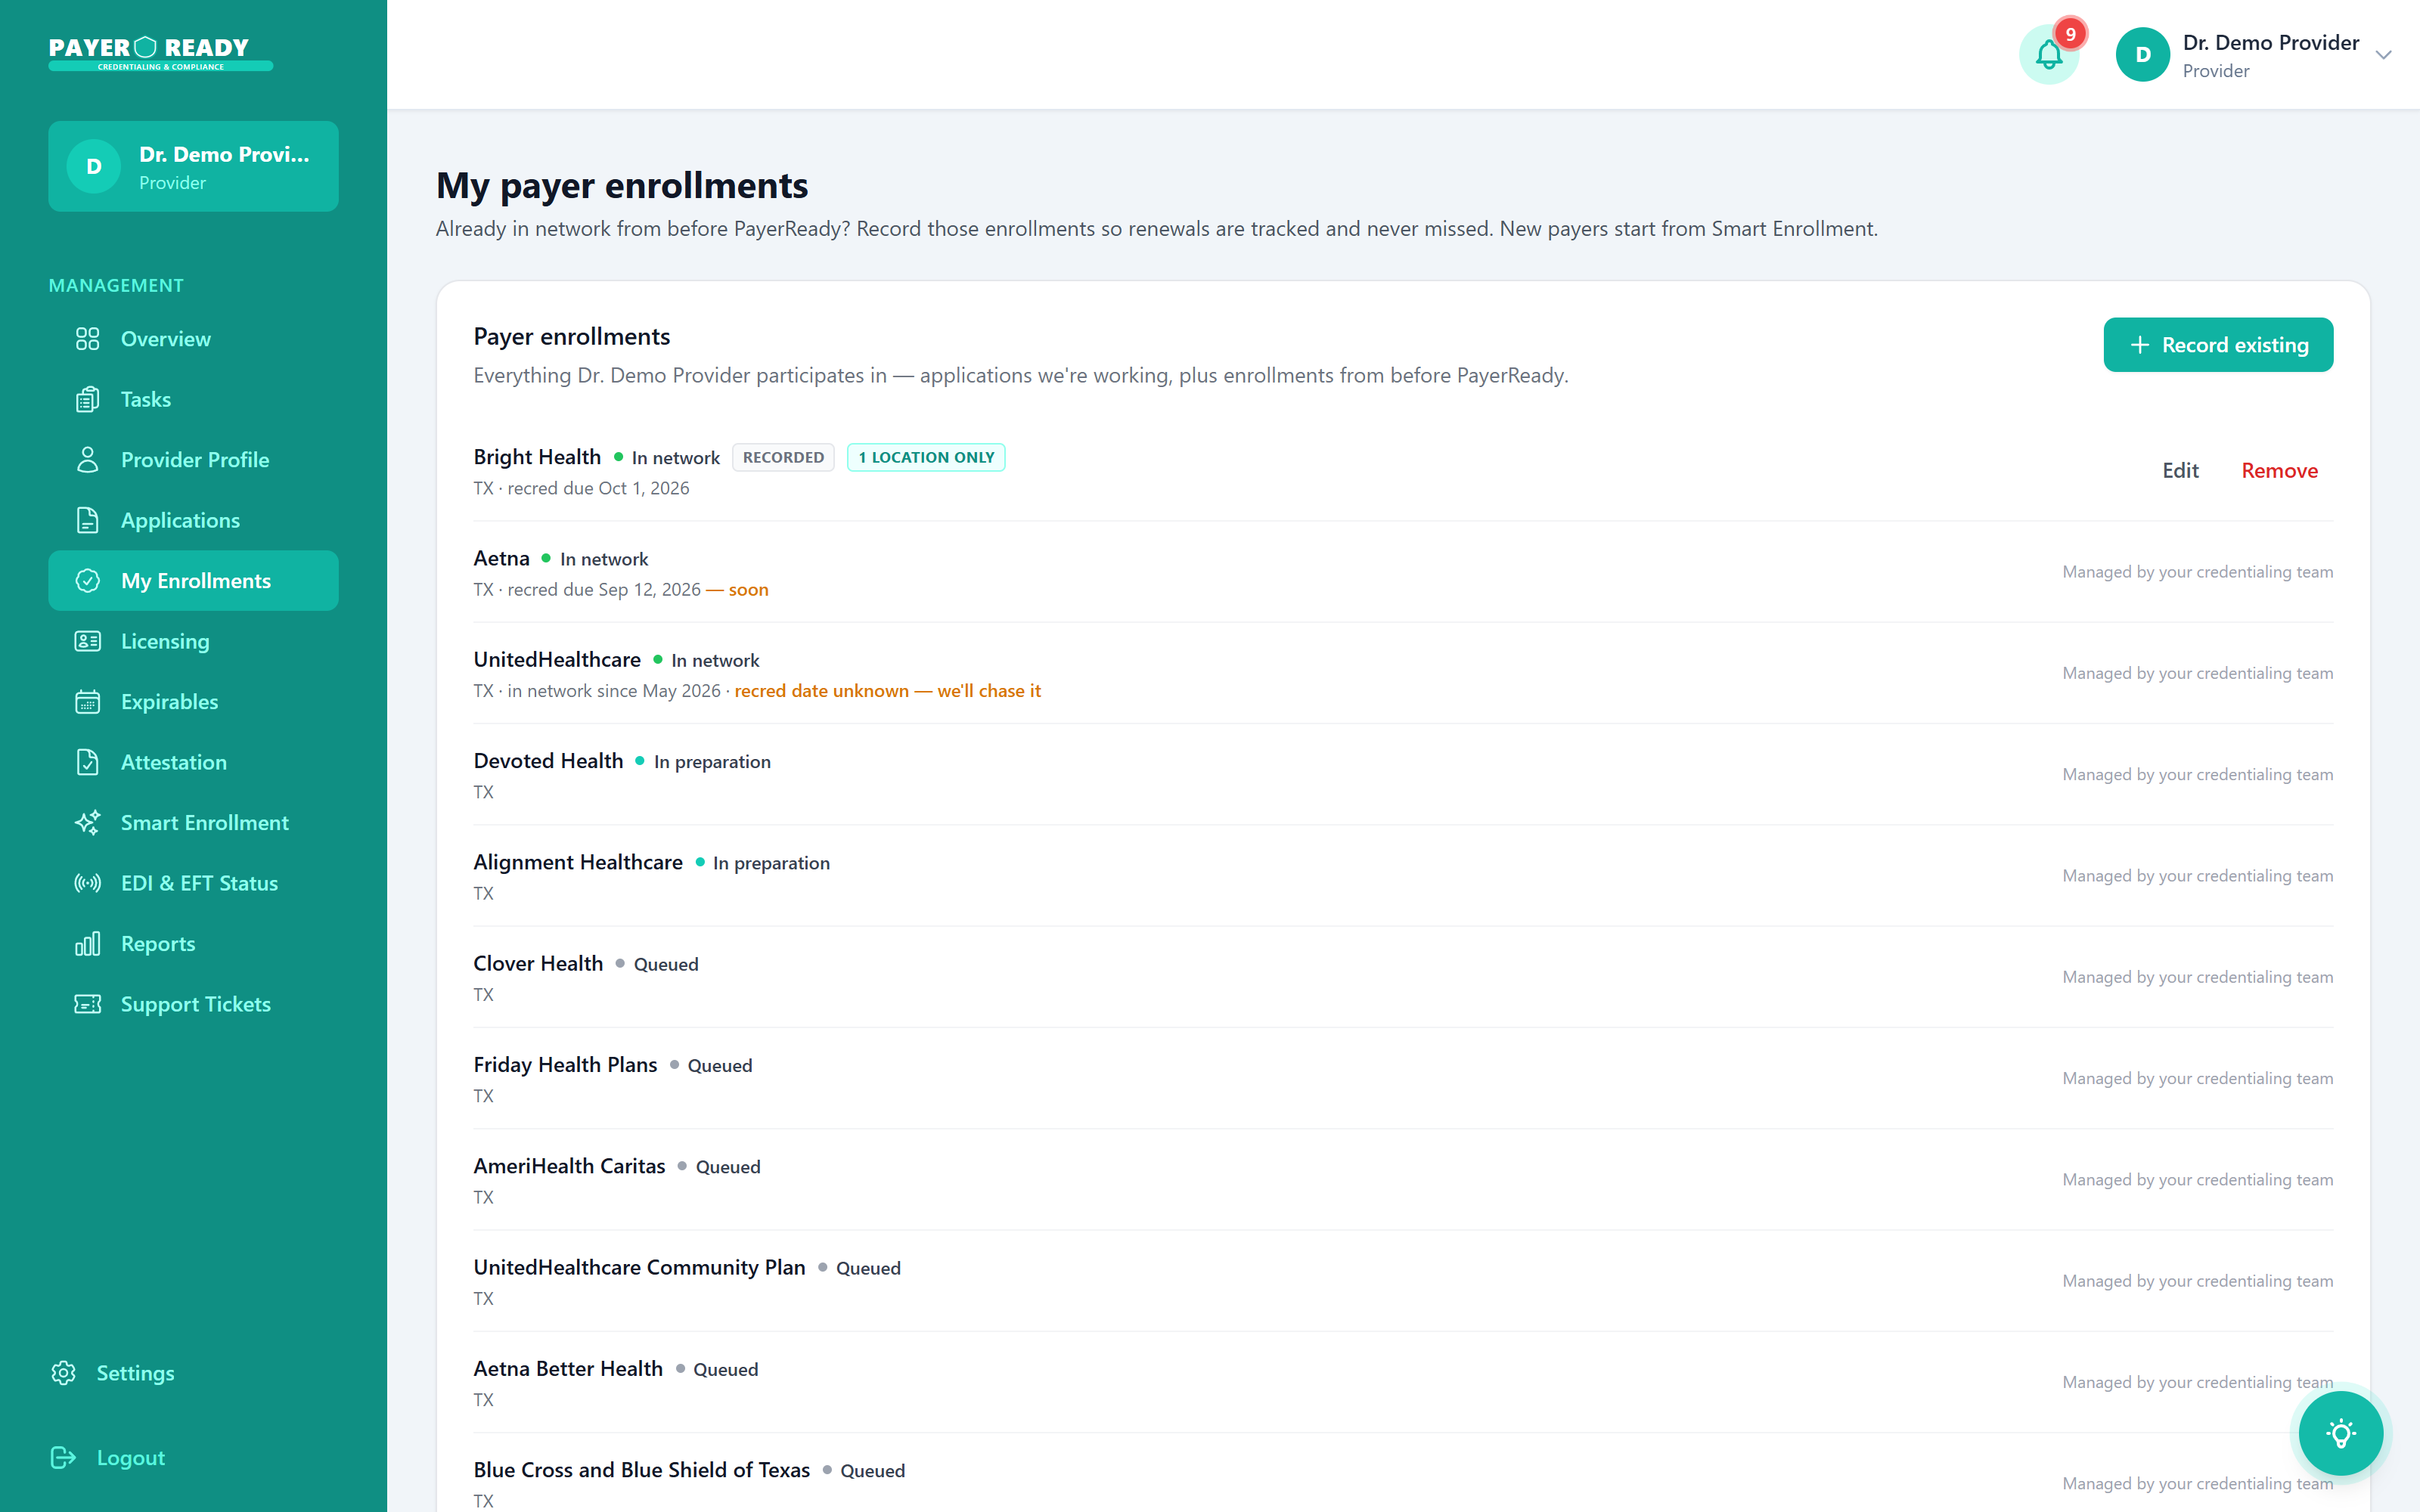
Task: Click Logout in the sidebar
Action: tap(130, 1458)
